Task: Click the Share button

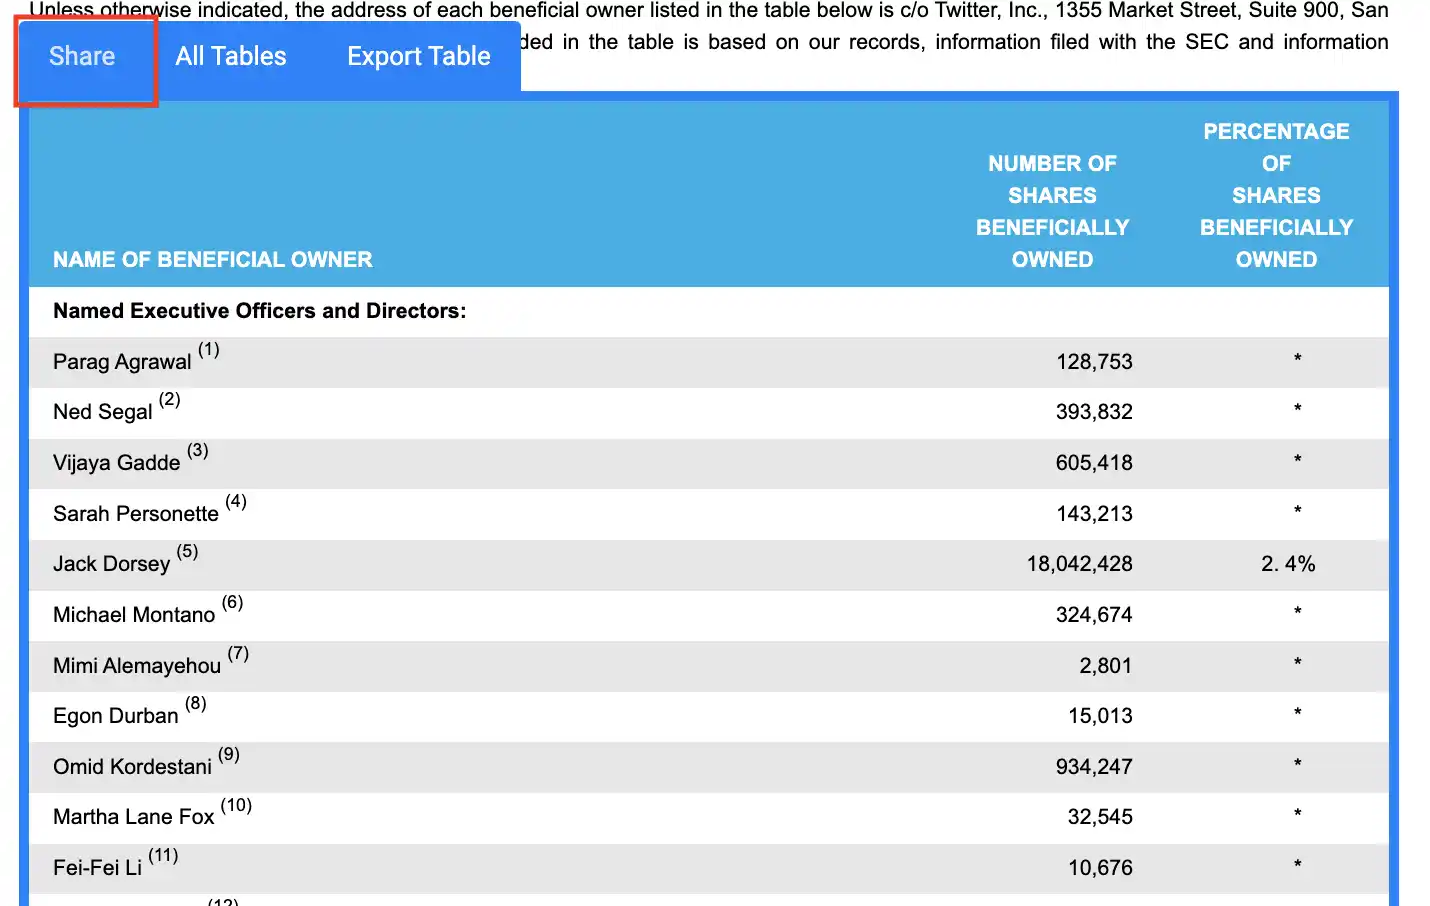Action: (x=83, y=57)
